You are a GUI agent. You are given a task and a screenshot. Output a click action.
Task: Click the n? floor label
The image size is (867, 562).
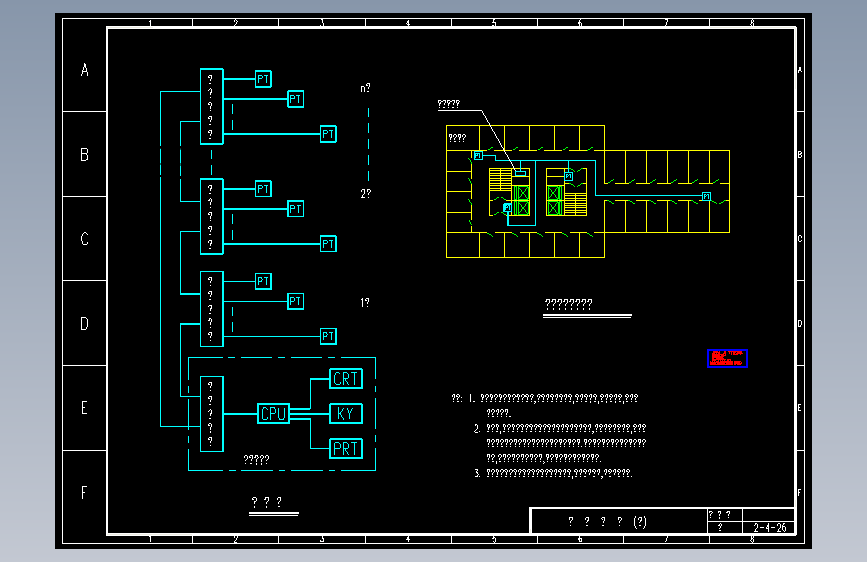point(365,88)
